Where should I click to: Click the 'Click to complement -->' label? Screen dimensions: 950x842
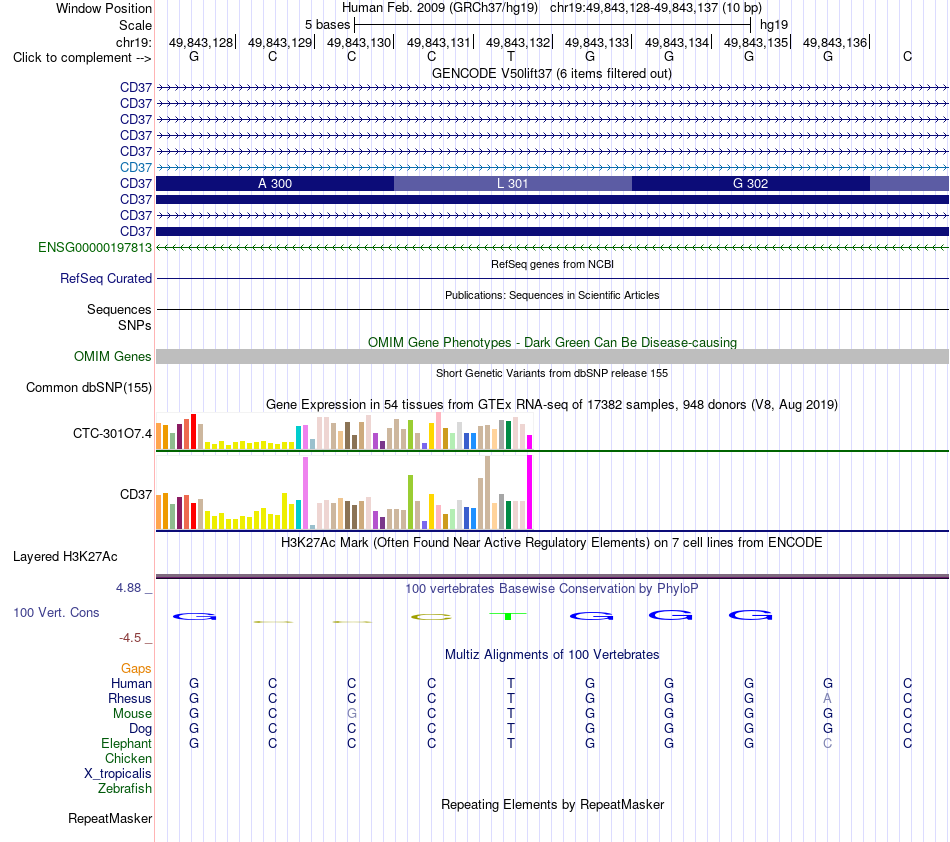[x=82, y=58]
